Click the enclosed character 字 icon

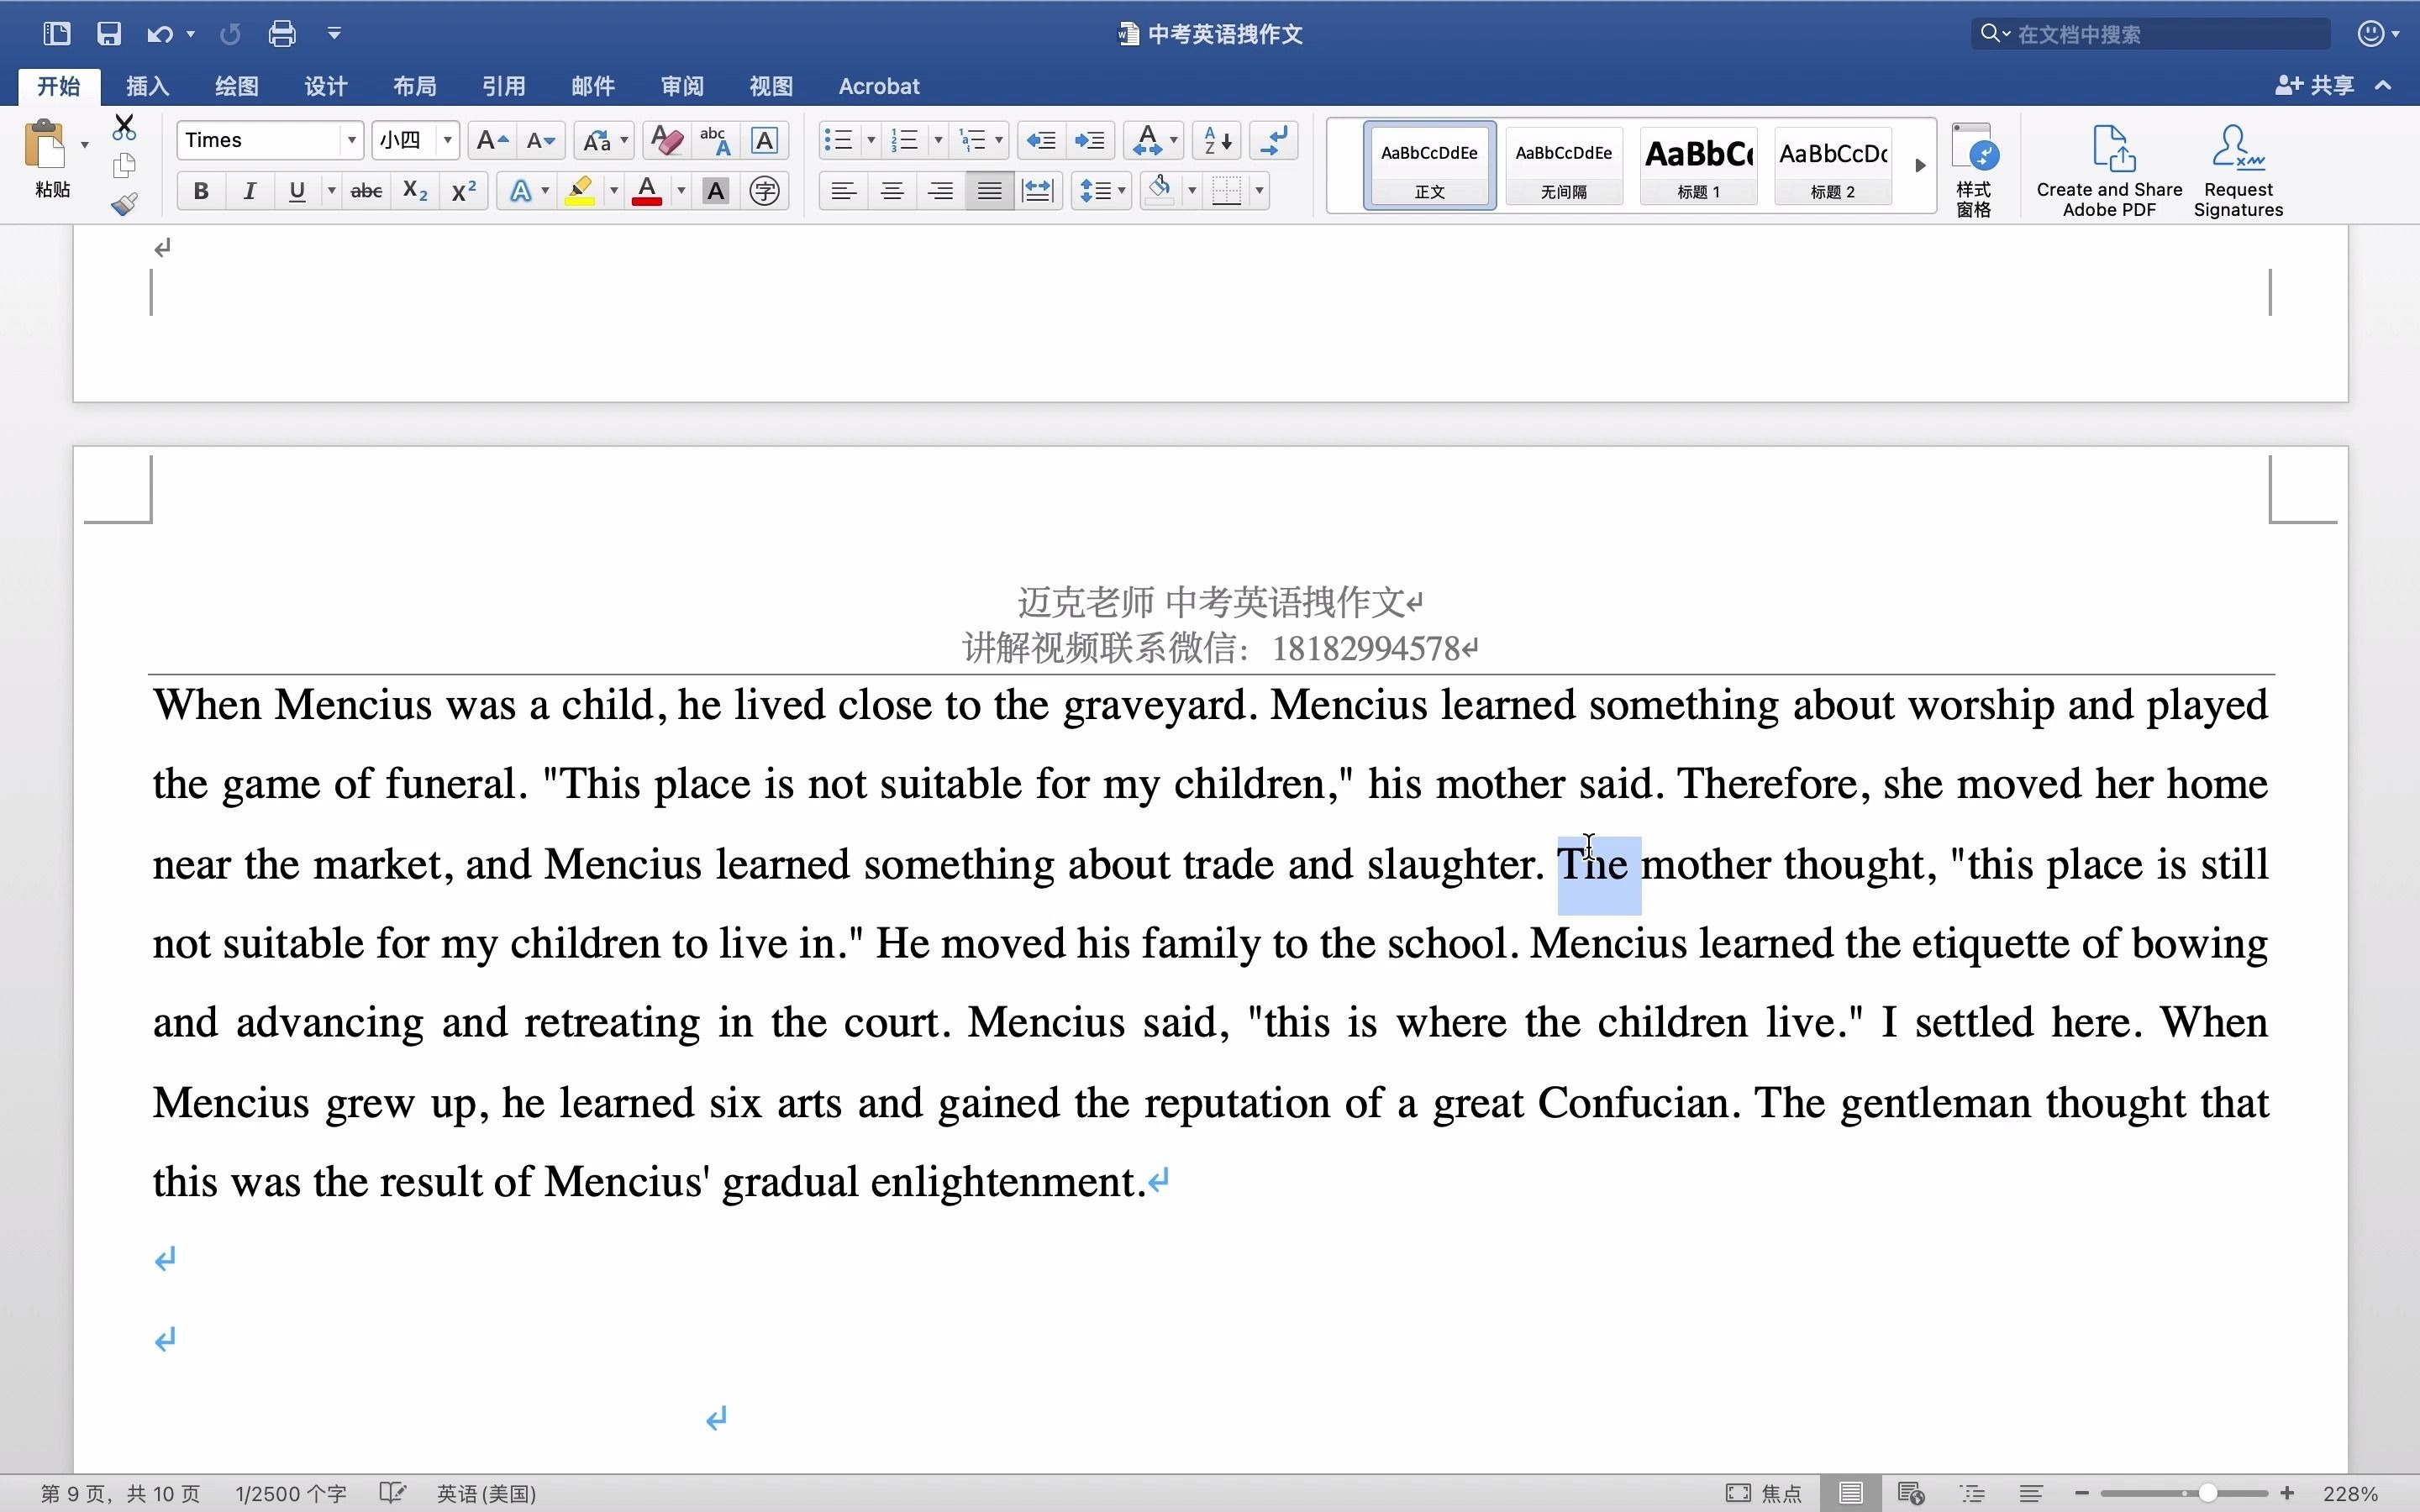(765, 191)
